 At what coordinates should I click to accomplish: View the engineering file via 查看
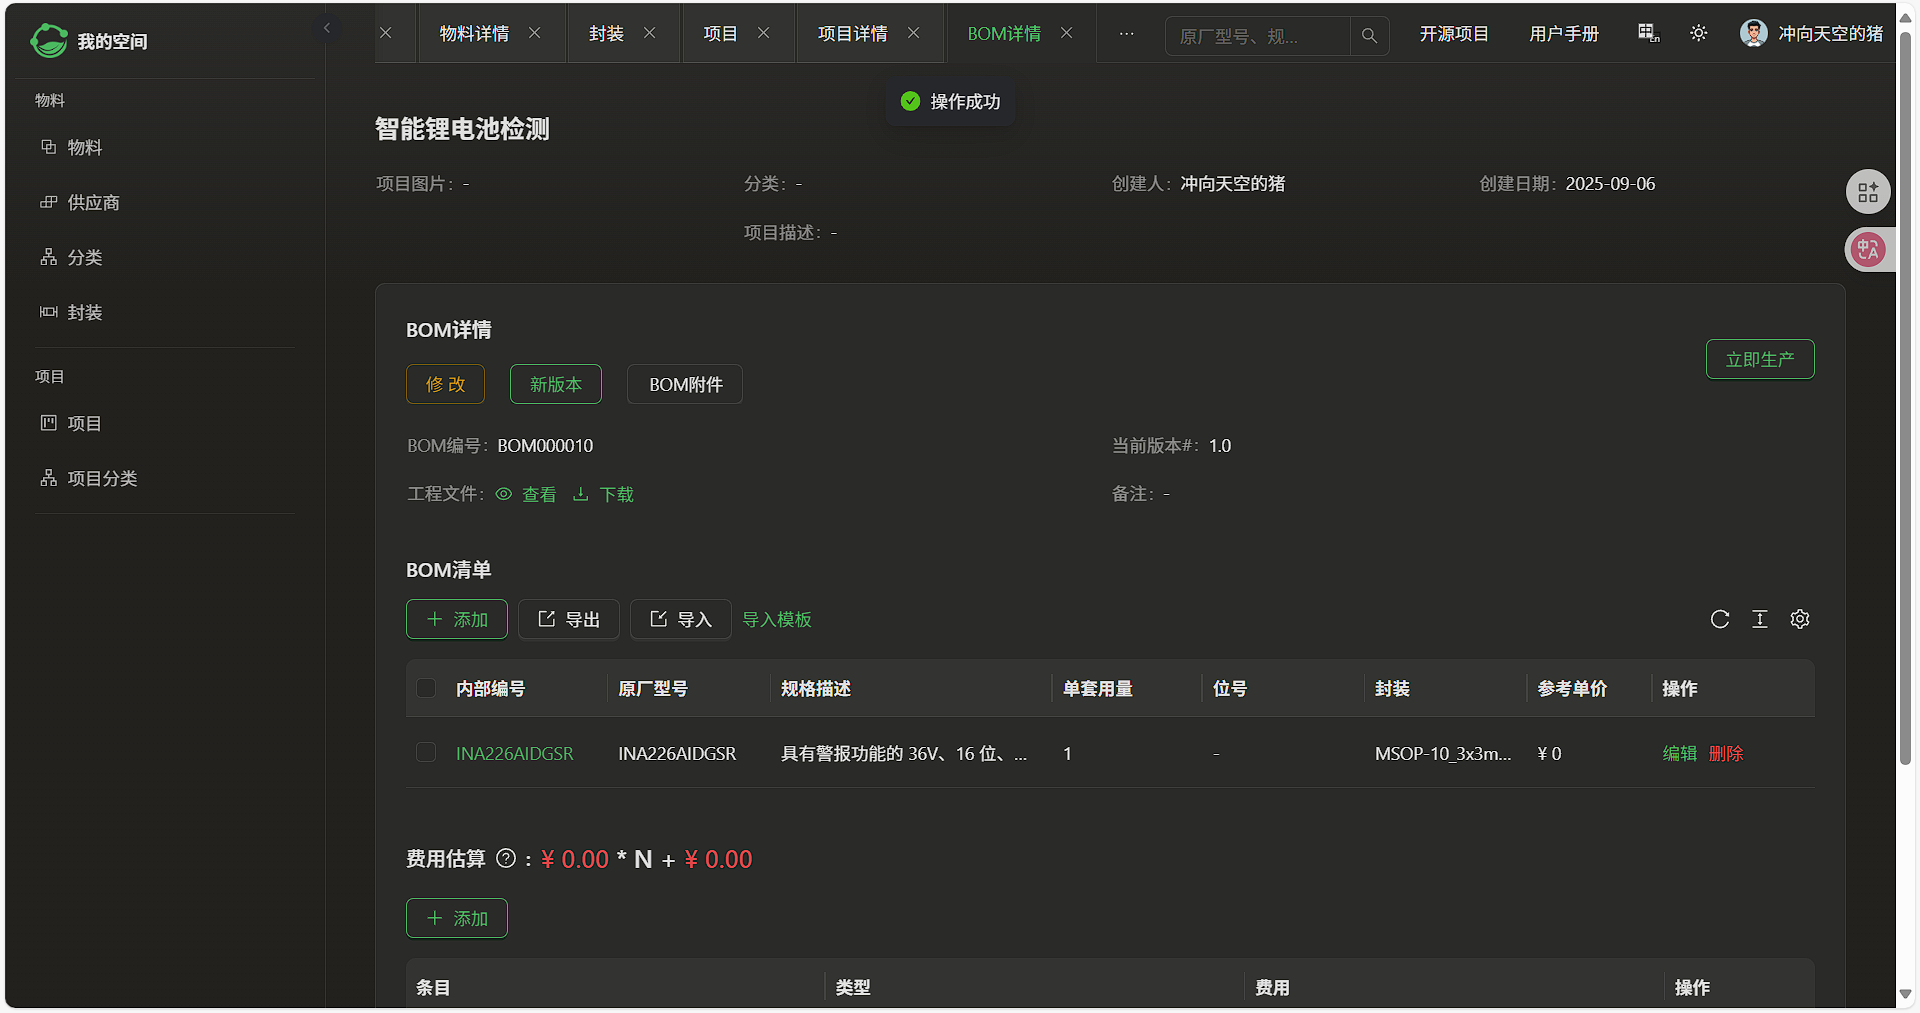pos(527,494)
